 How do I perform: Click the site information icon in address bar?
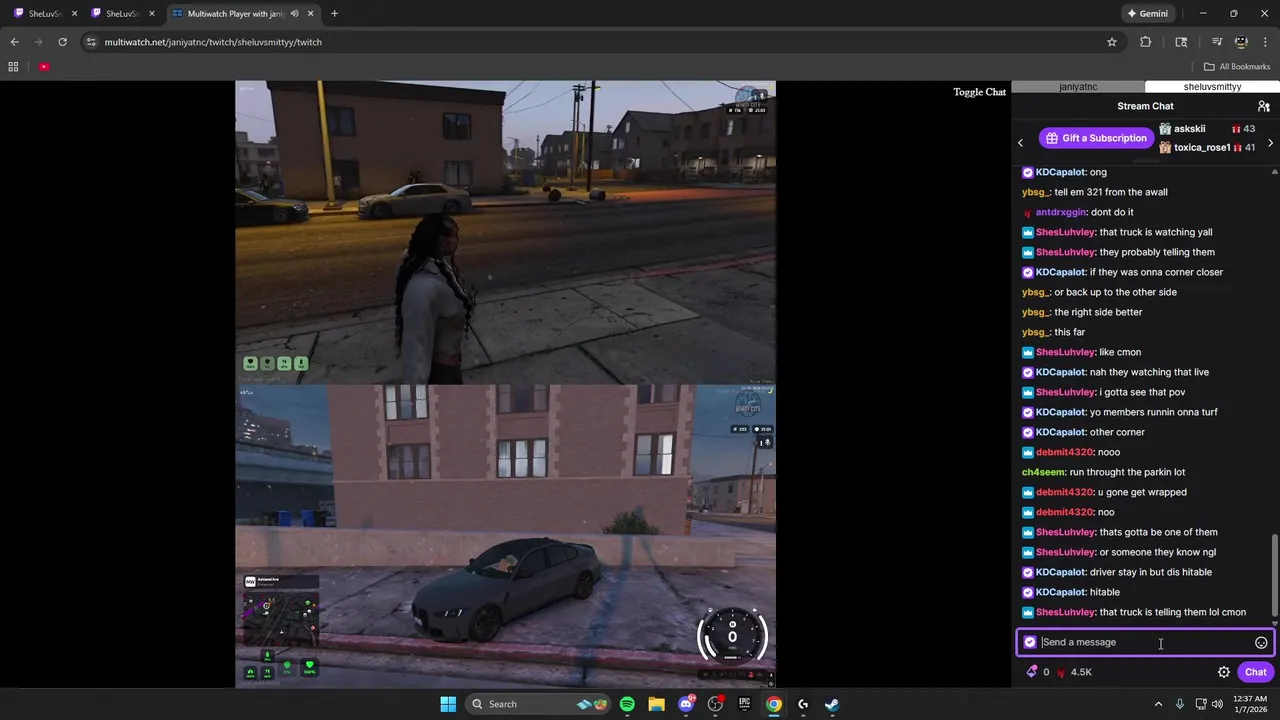(x=91, y=42)
